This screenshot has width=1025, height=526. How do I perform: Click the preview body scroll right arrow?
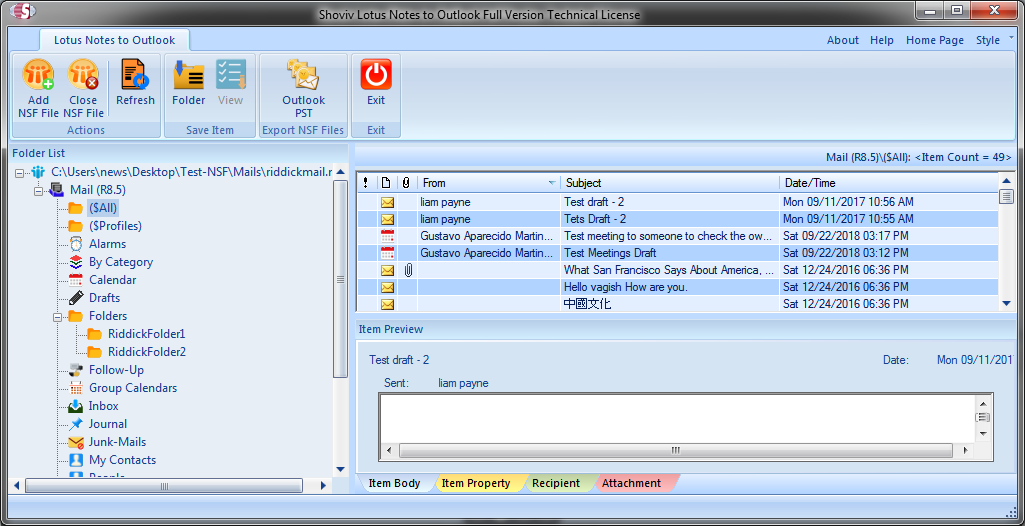966,451
